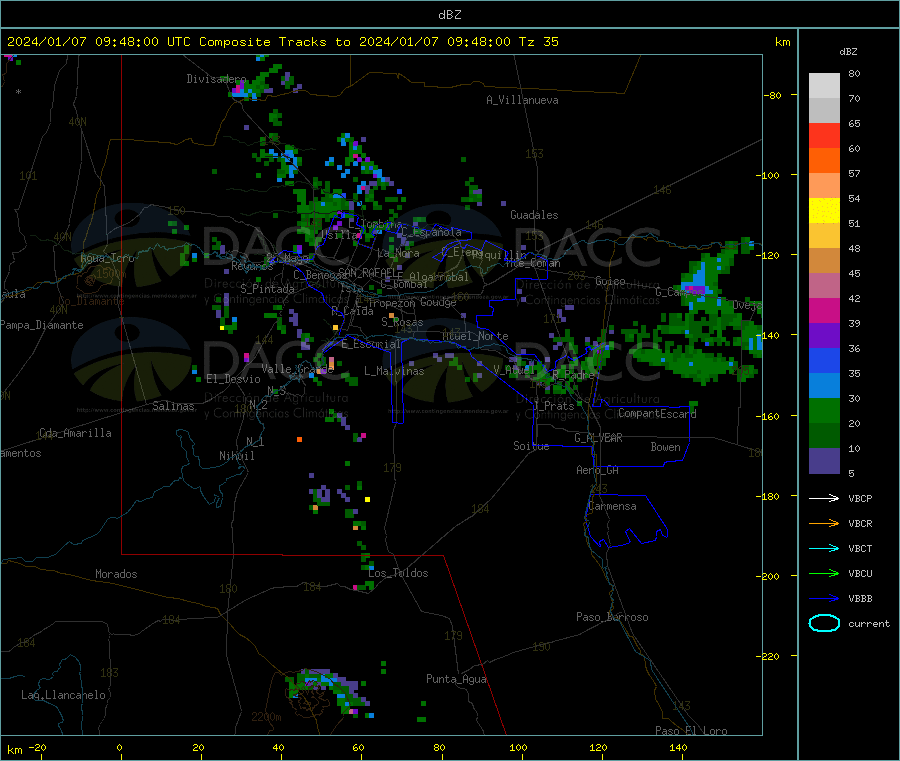Viewport: 900px width, 761px height.
Task: Select the red 60-65 dBZ swatch
Action: [824, 136]
